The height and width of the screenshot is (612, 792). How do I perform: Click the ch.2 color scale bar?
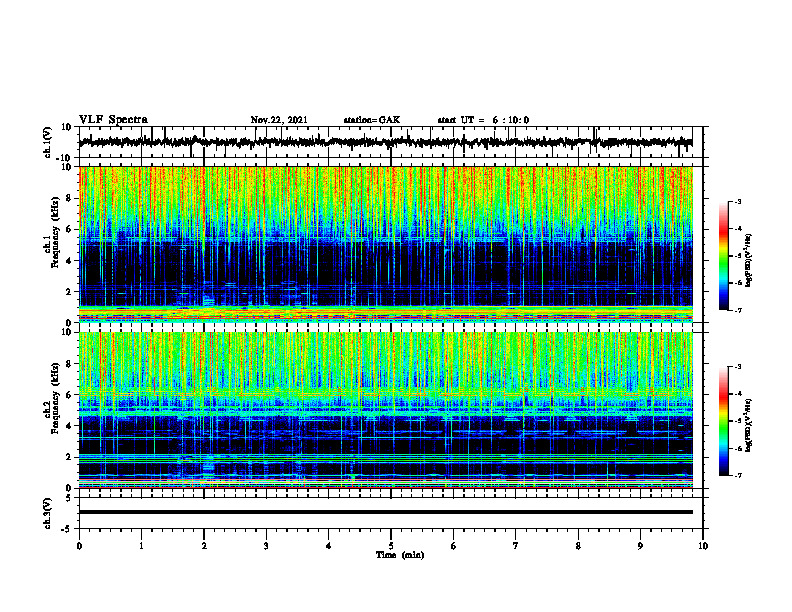pyautogui.click(x=724, y=421)
